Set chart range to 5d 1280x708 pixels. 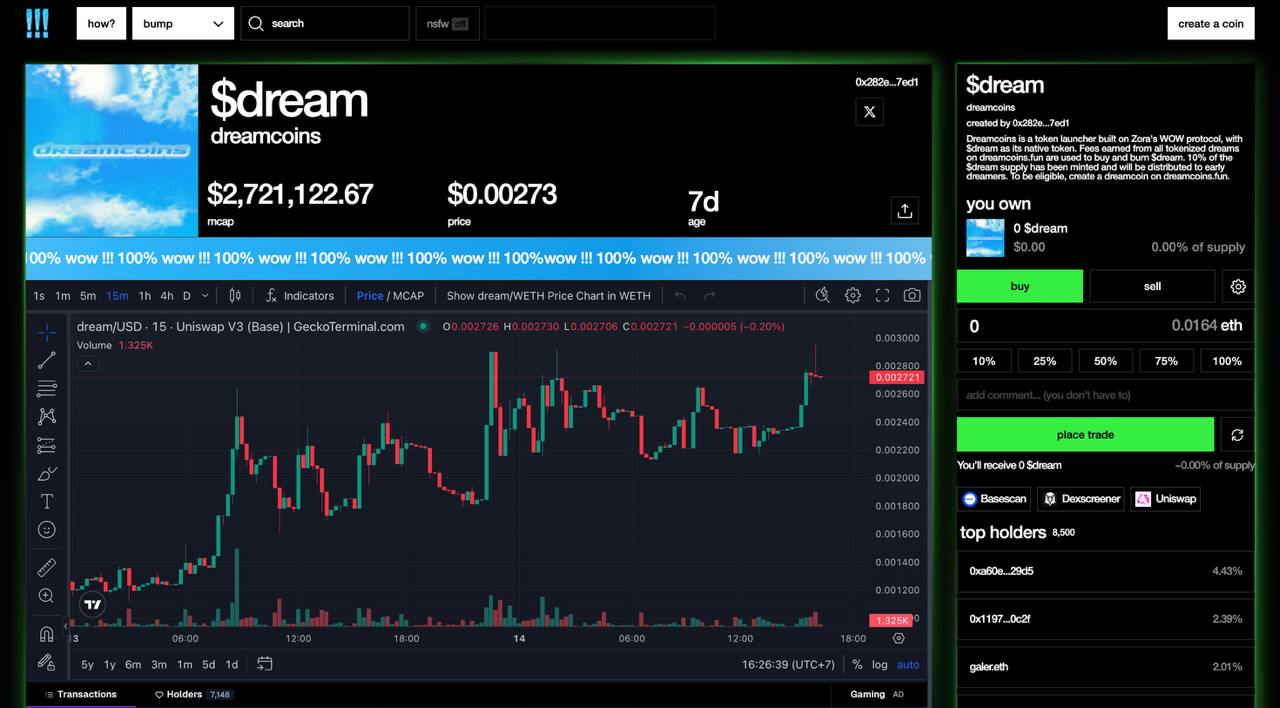208,665
